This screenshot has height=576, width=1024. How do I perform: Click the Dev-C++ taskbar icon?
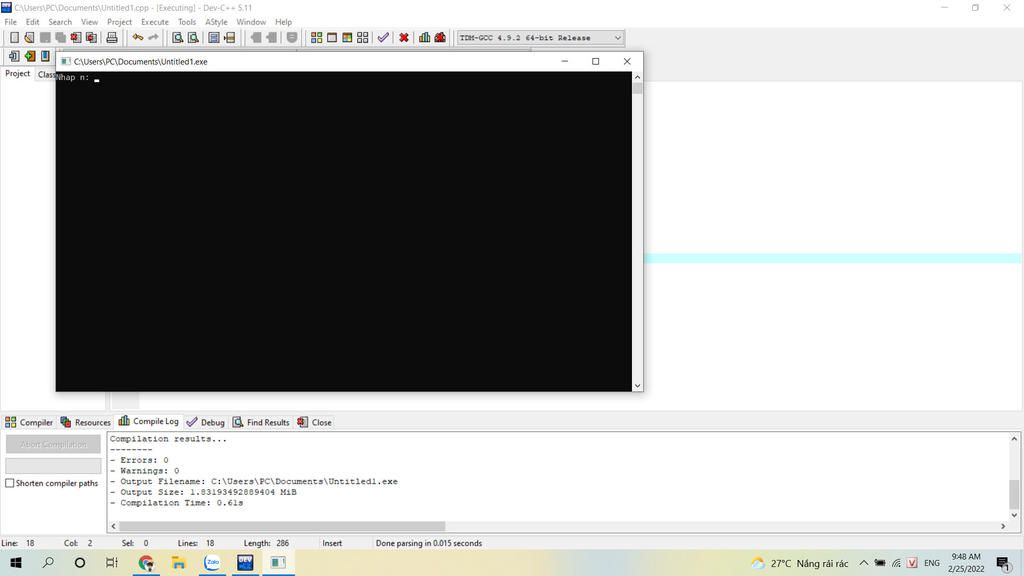pyautogui.click(x=245, y=562)
